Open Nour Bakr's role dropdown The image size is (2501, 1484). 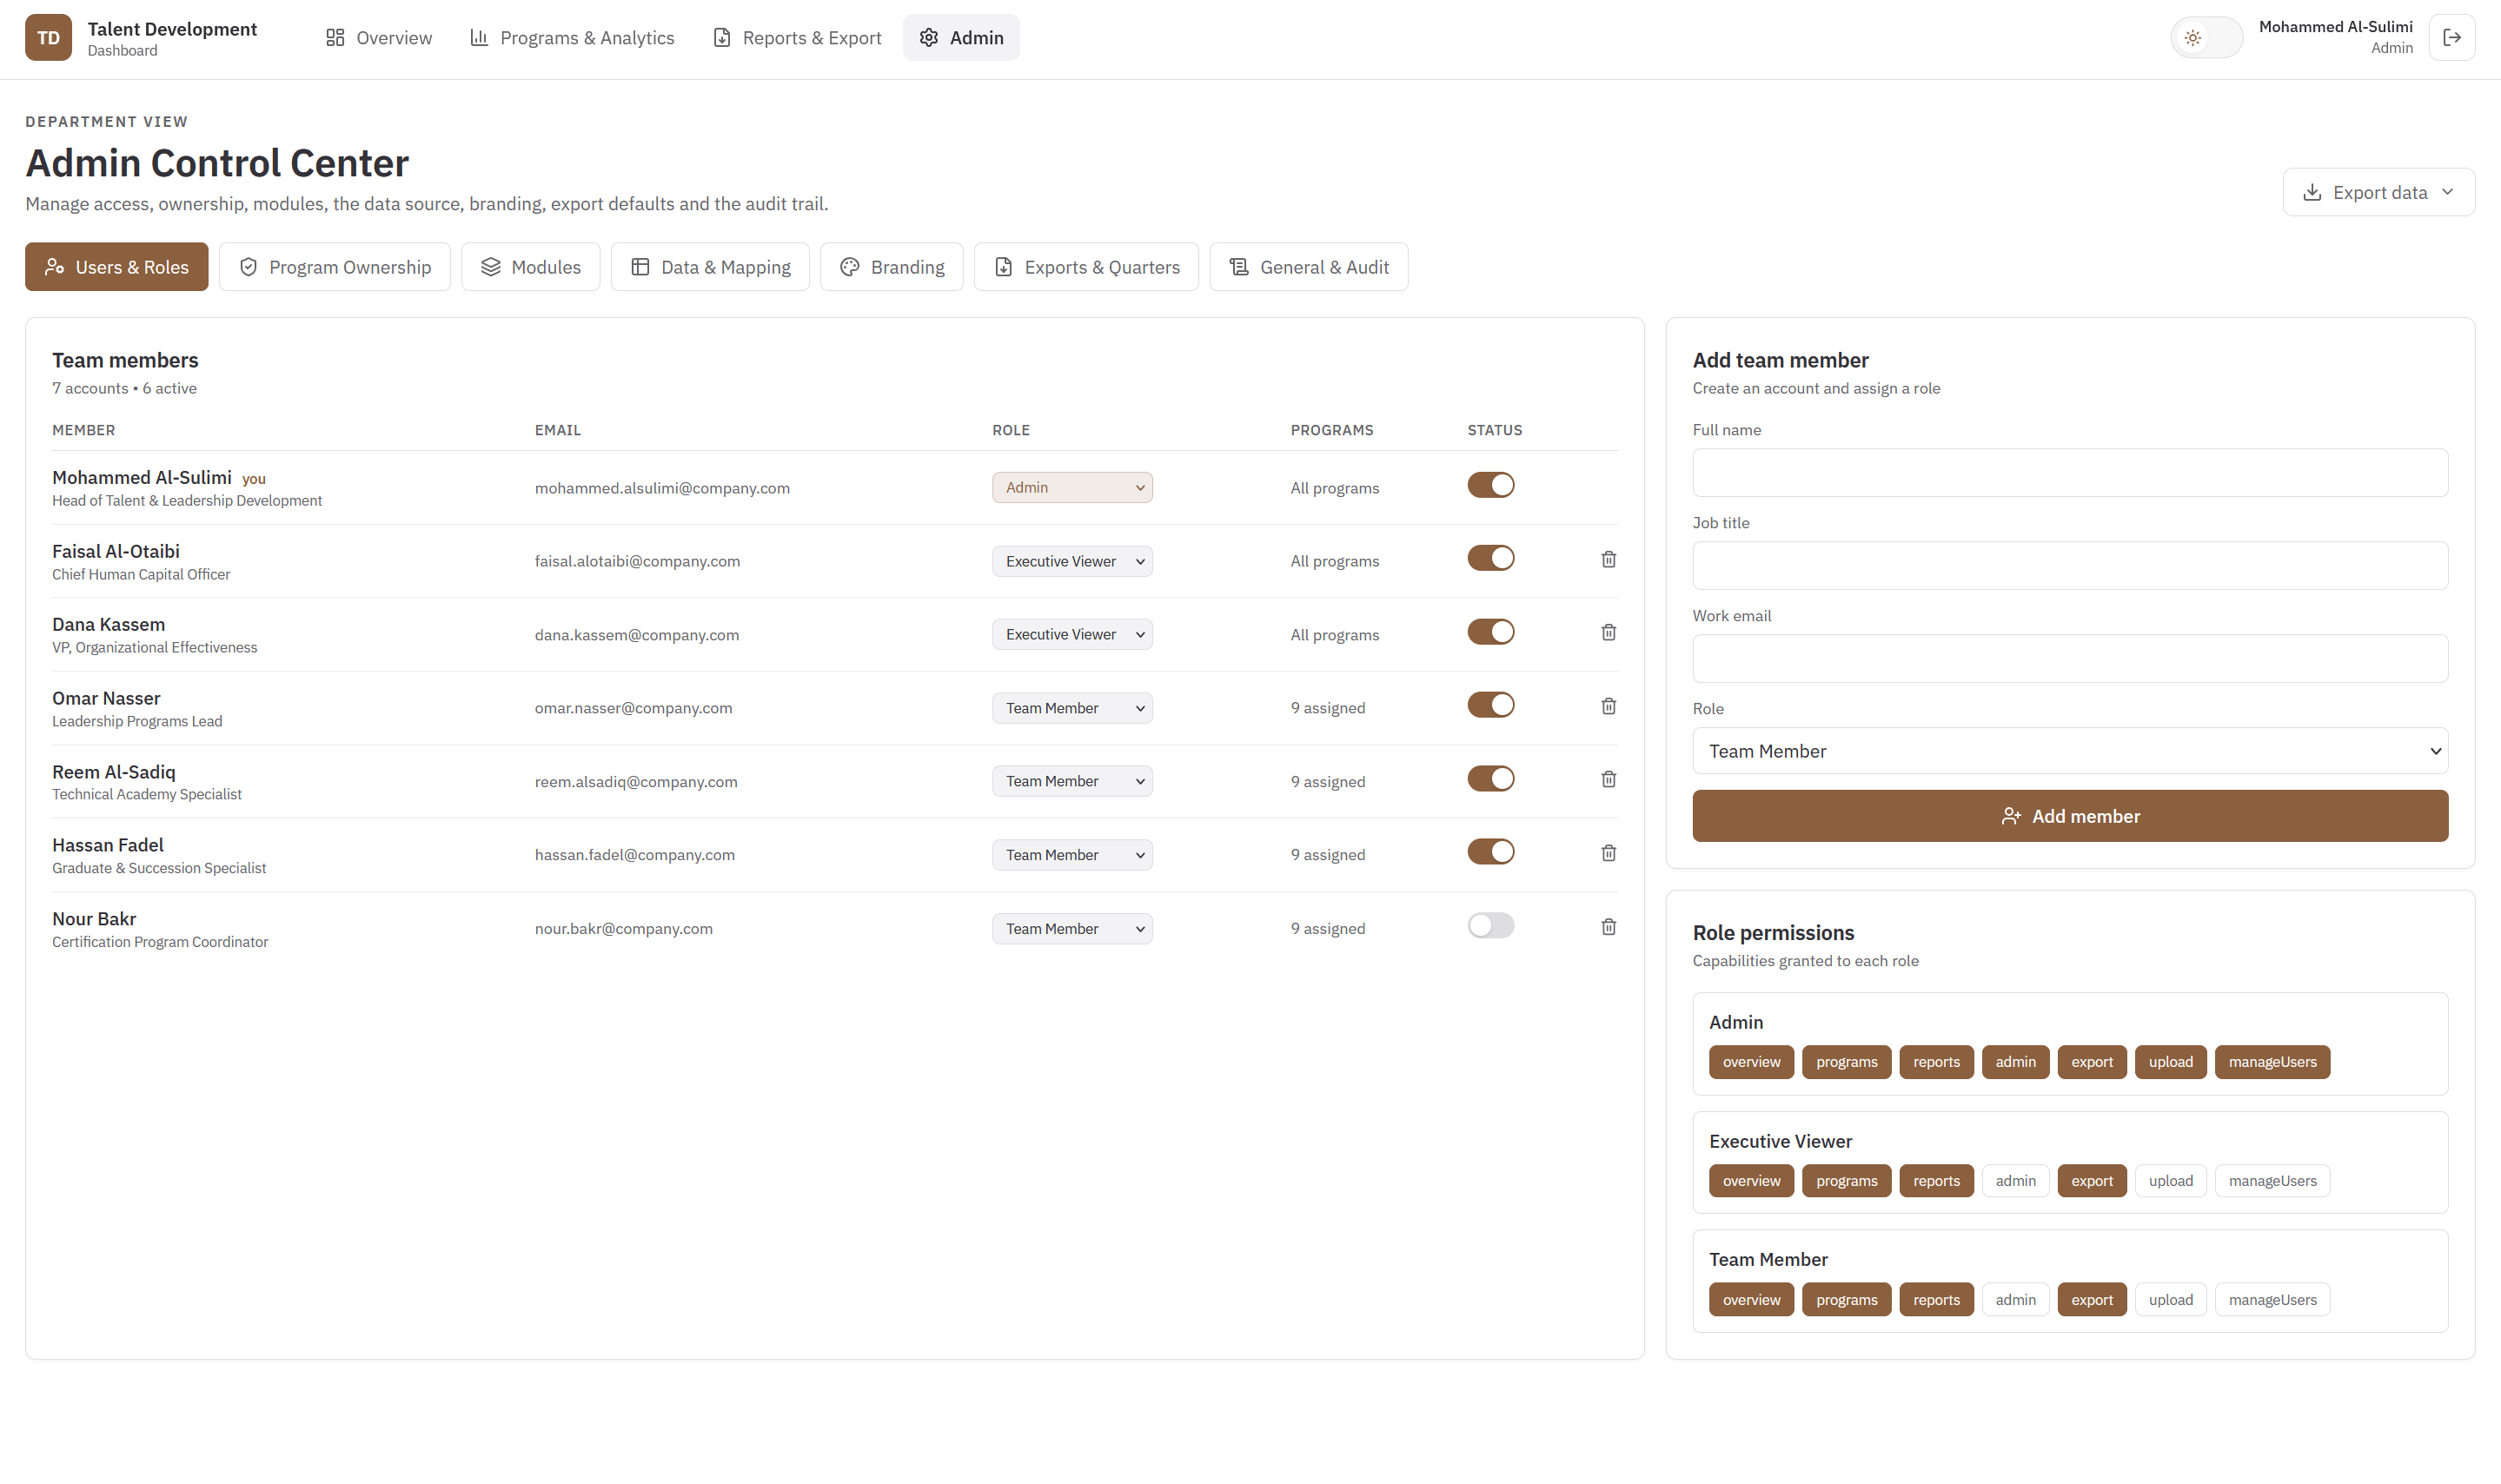point(1072,929)
